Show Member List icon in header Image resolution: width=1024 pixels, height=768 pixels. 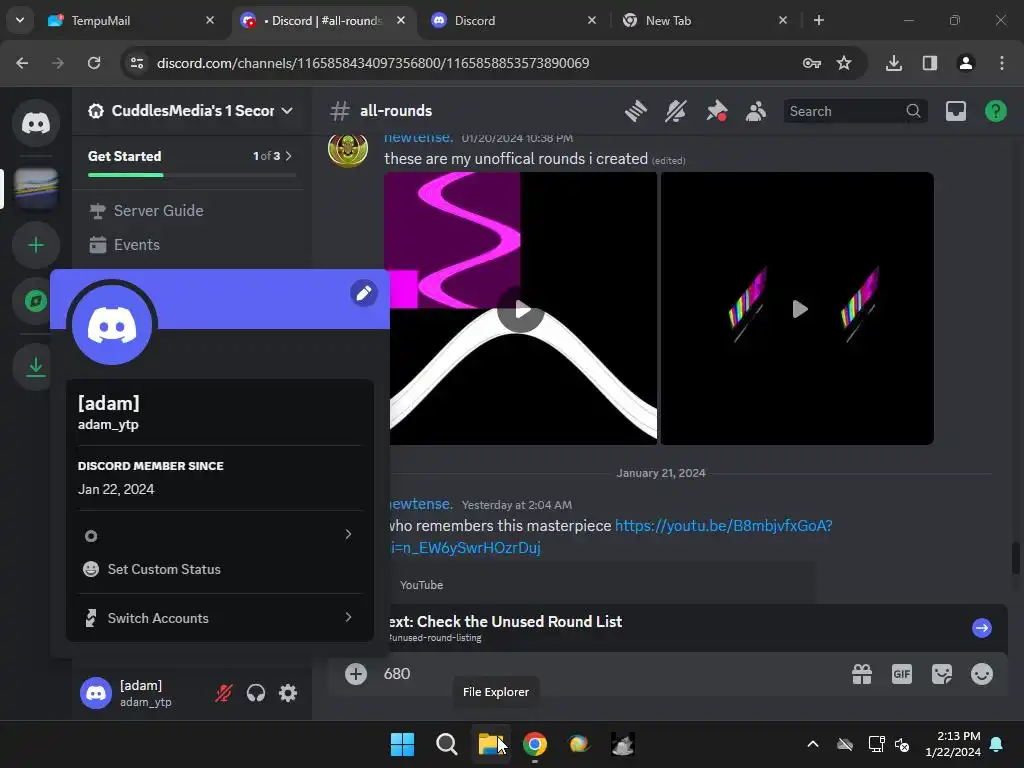point(756,111)
